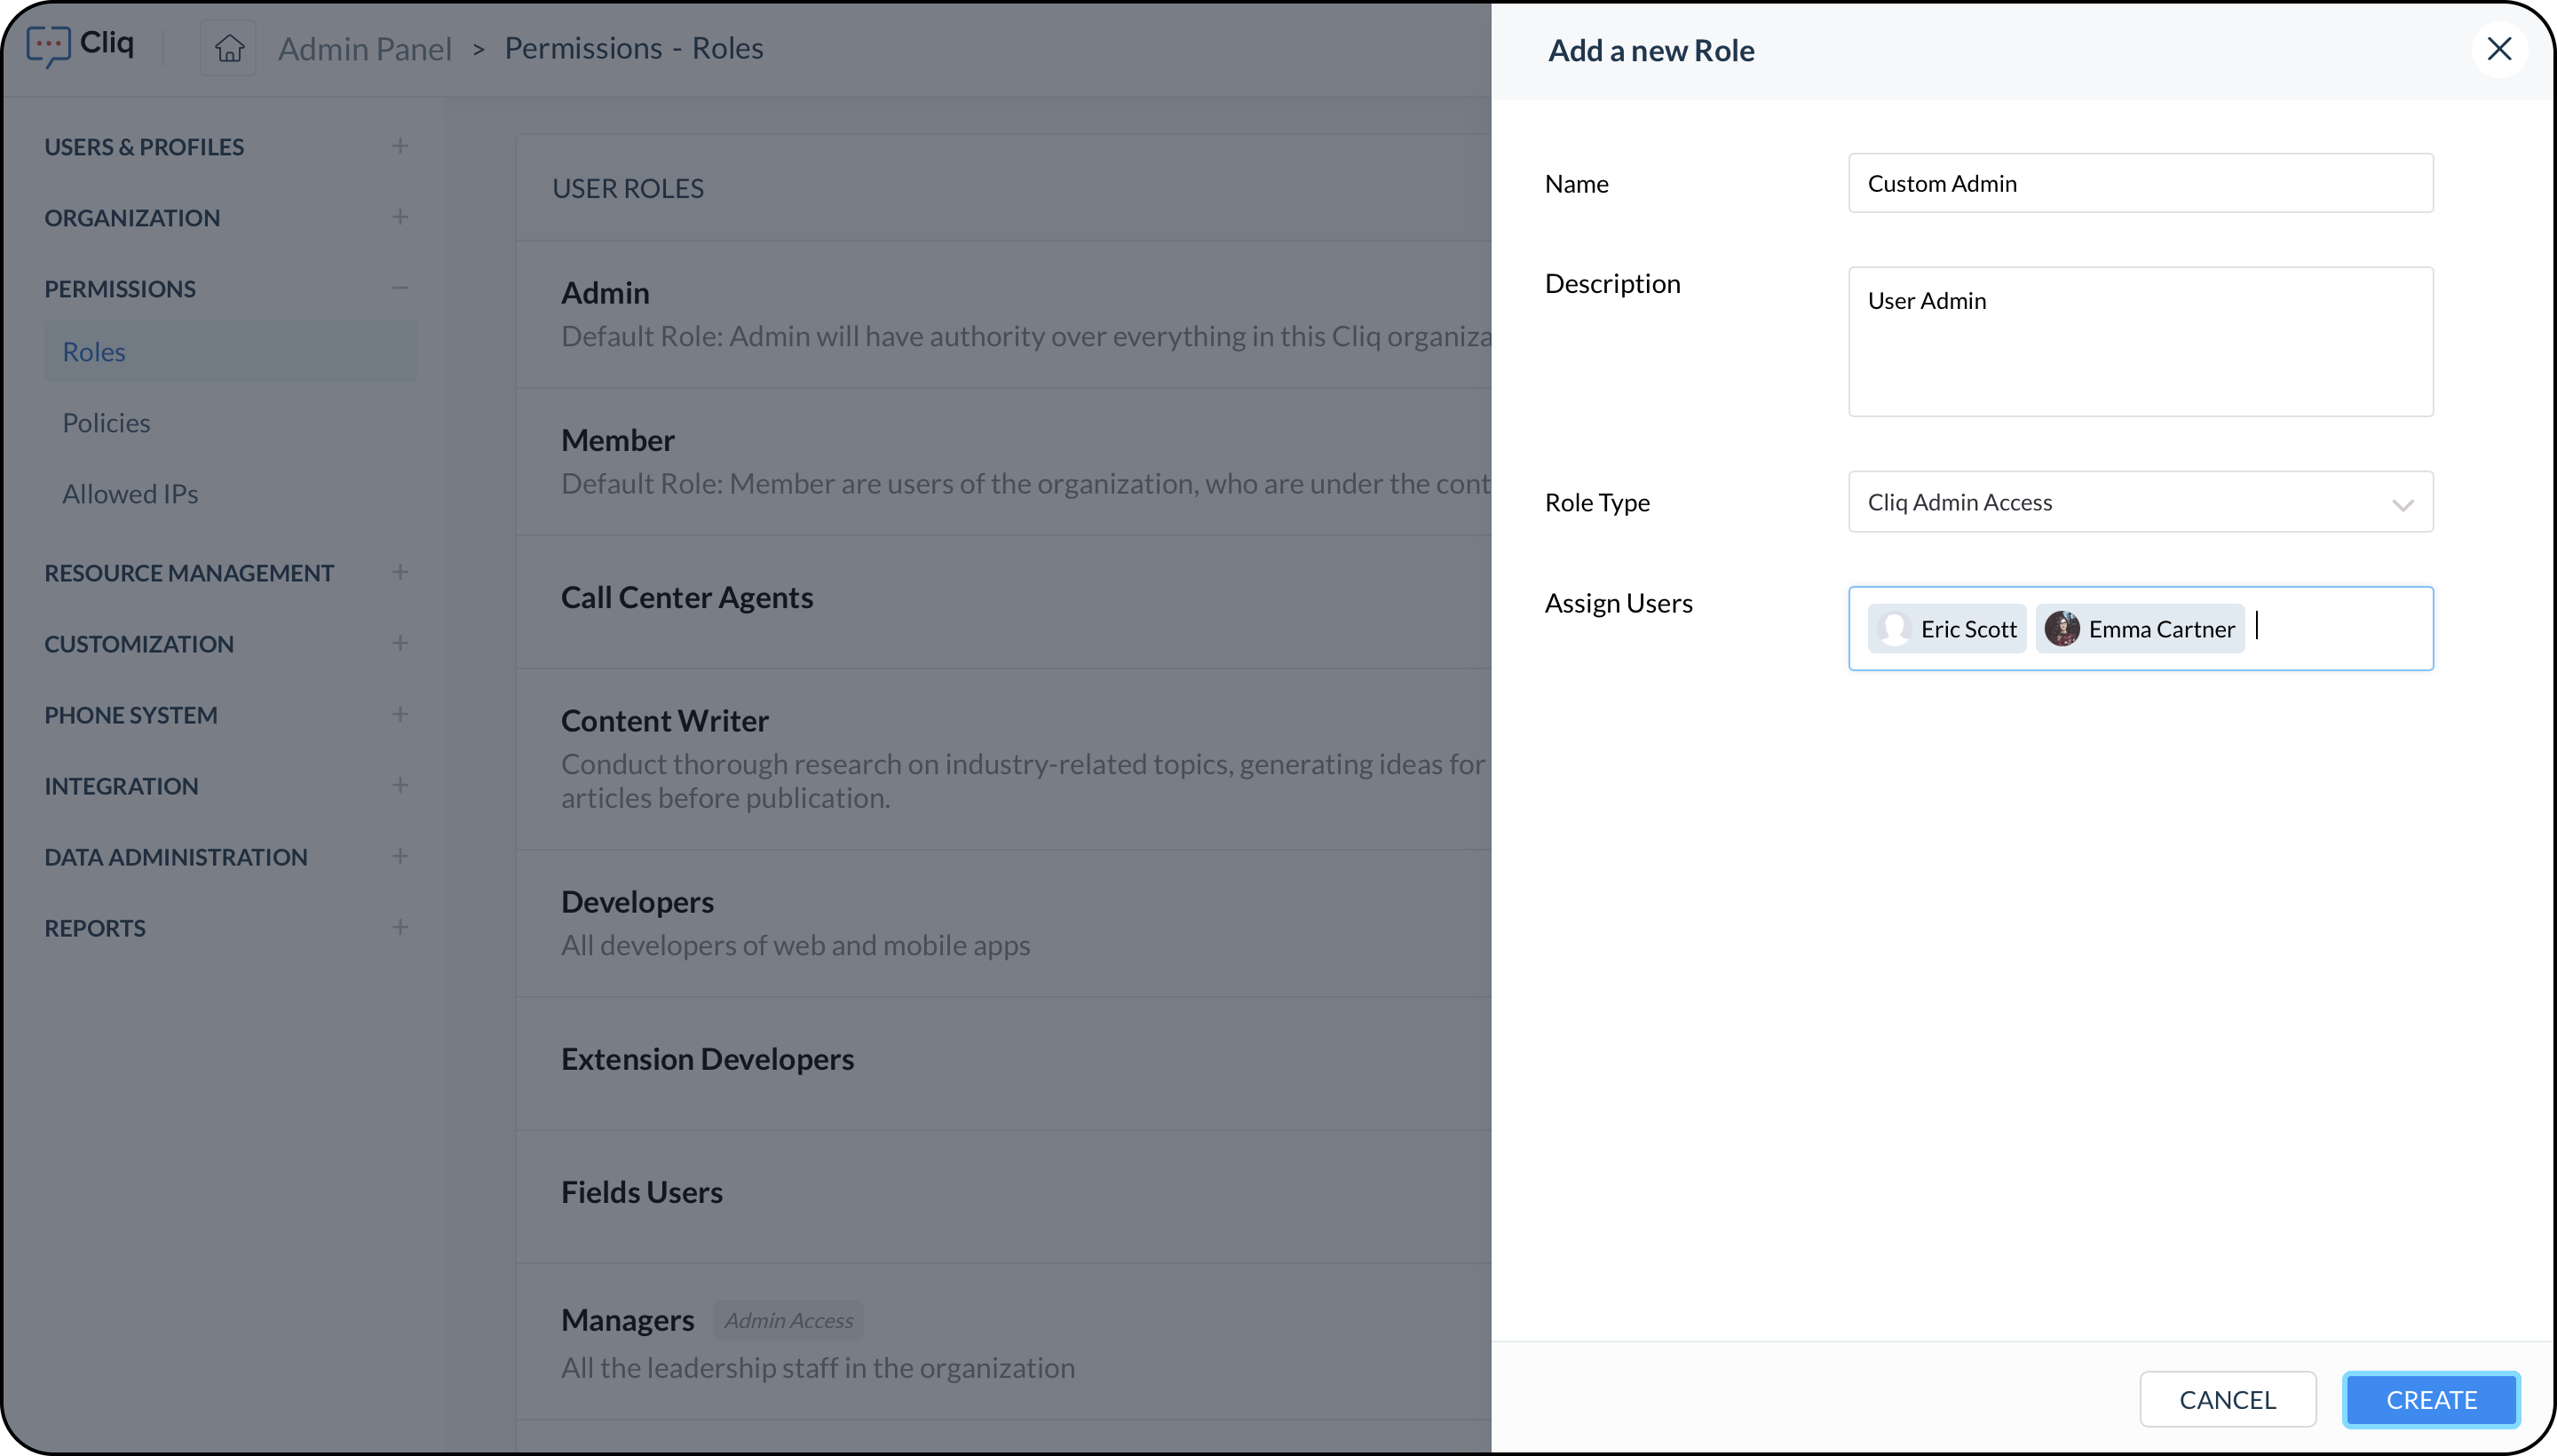The image size is (2557, 1456).
Task: Collapse the Permissions section
Action: (400, 288)
